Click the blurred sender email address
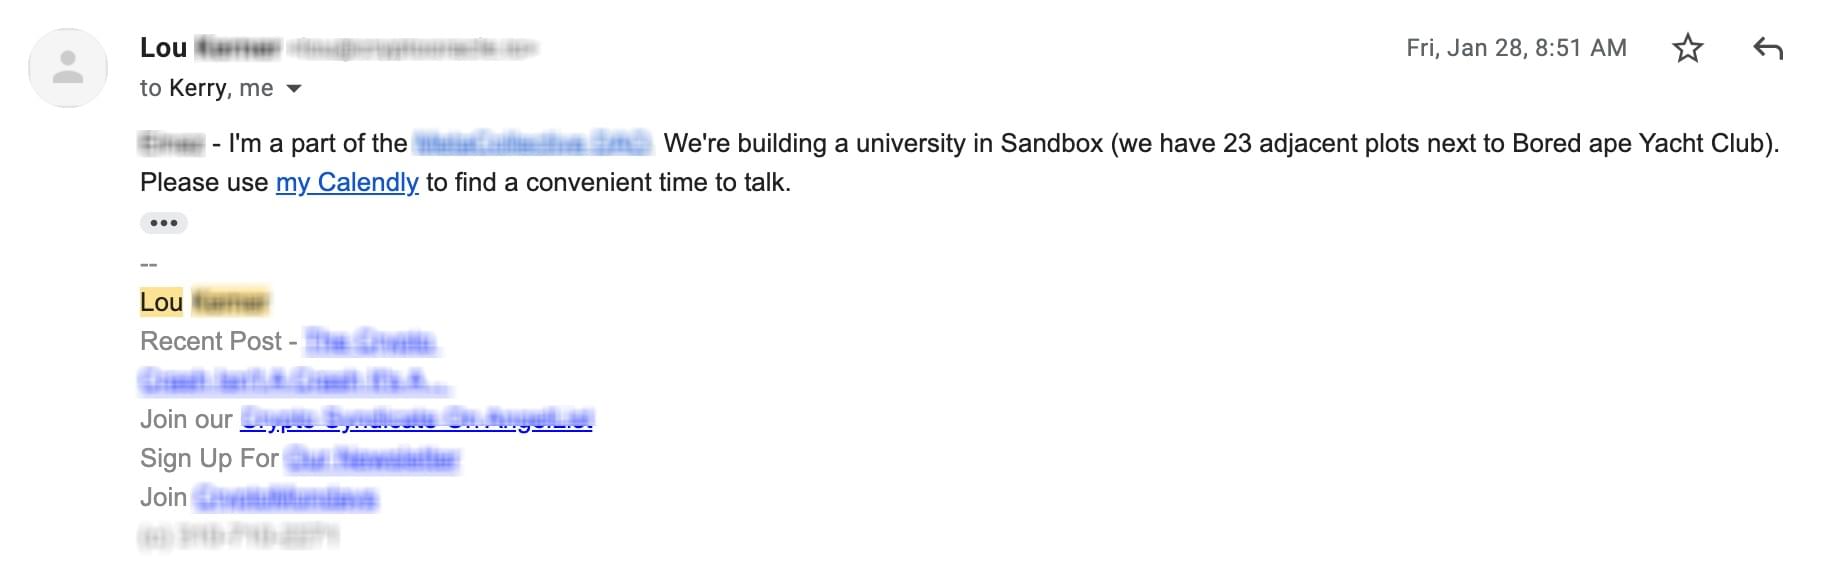1830x572 pixels. click(413, 48)
